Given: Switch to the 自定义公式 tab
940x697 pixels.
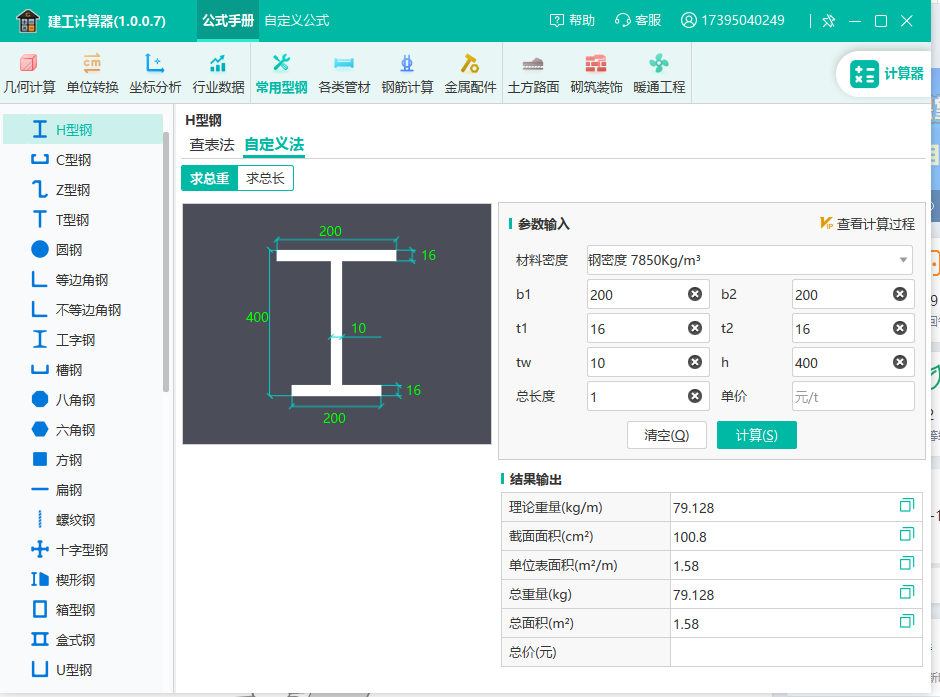Looking at the screenshot, I should point(297,20).
